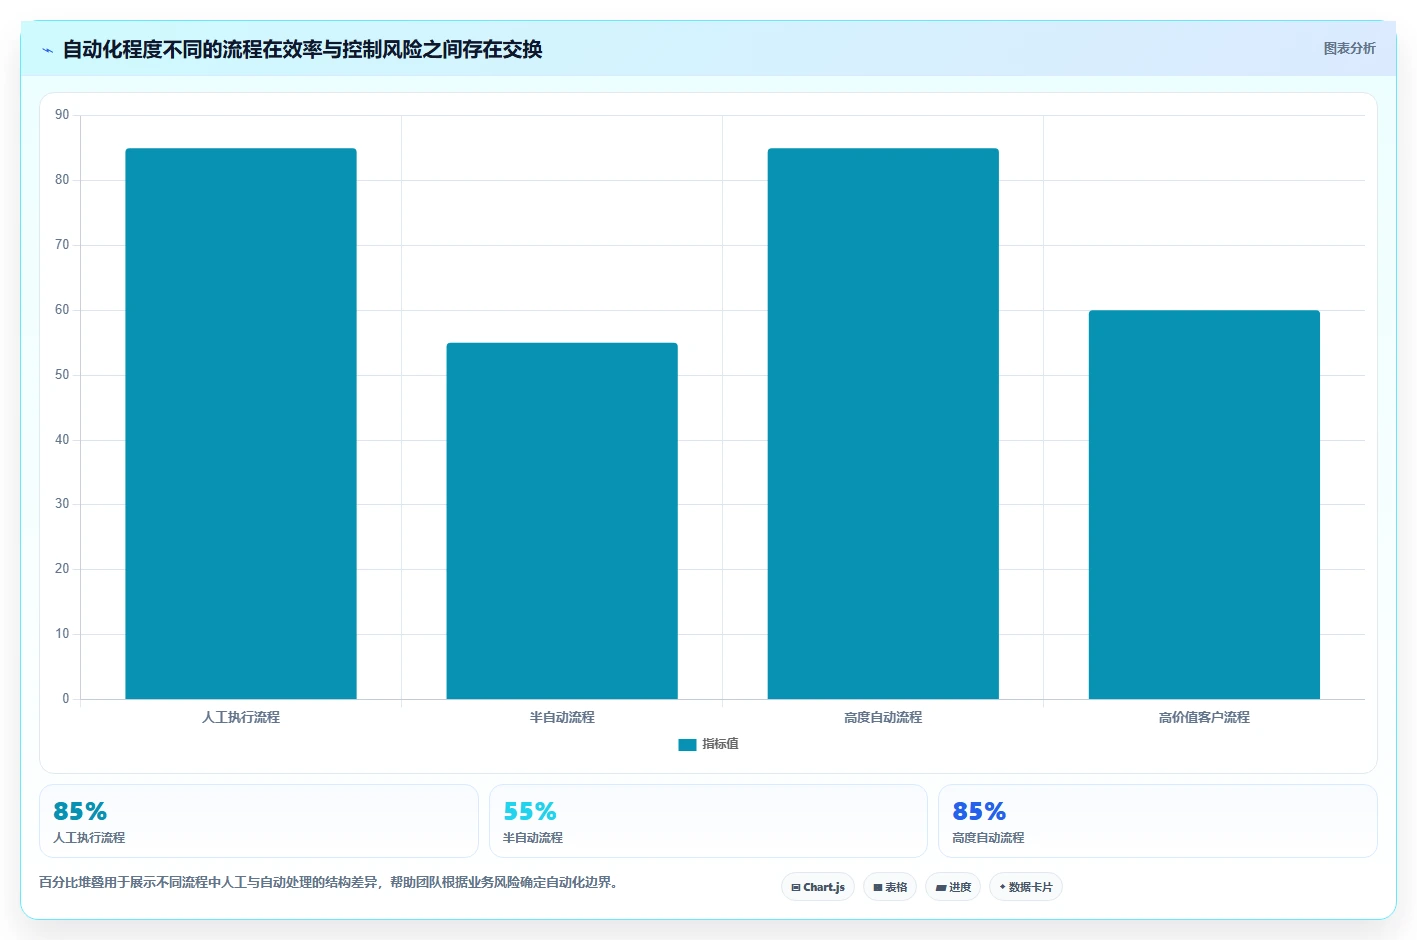Click the 图表分析 label in the header
Image resolution: width=1417 pixels, height=940 pixels.
pos(1349,48)
